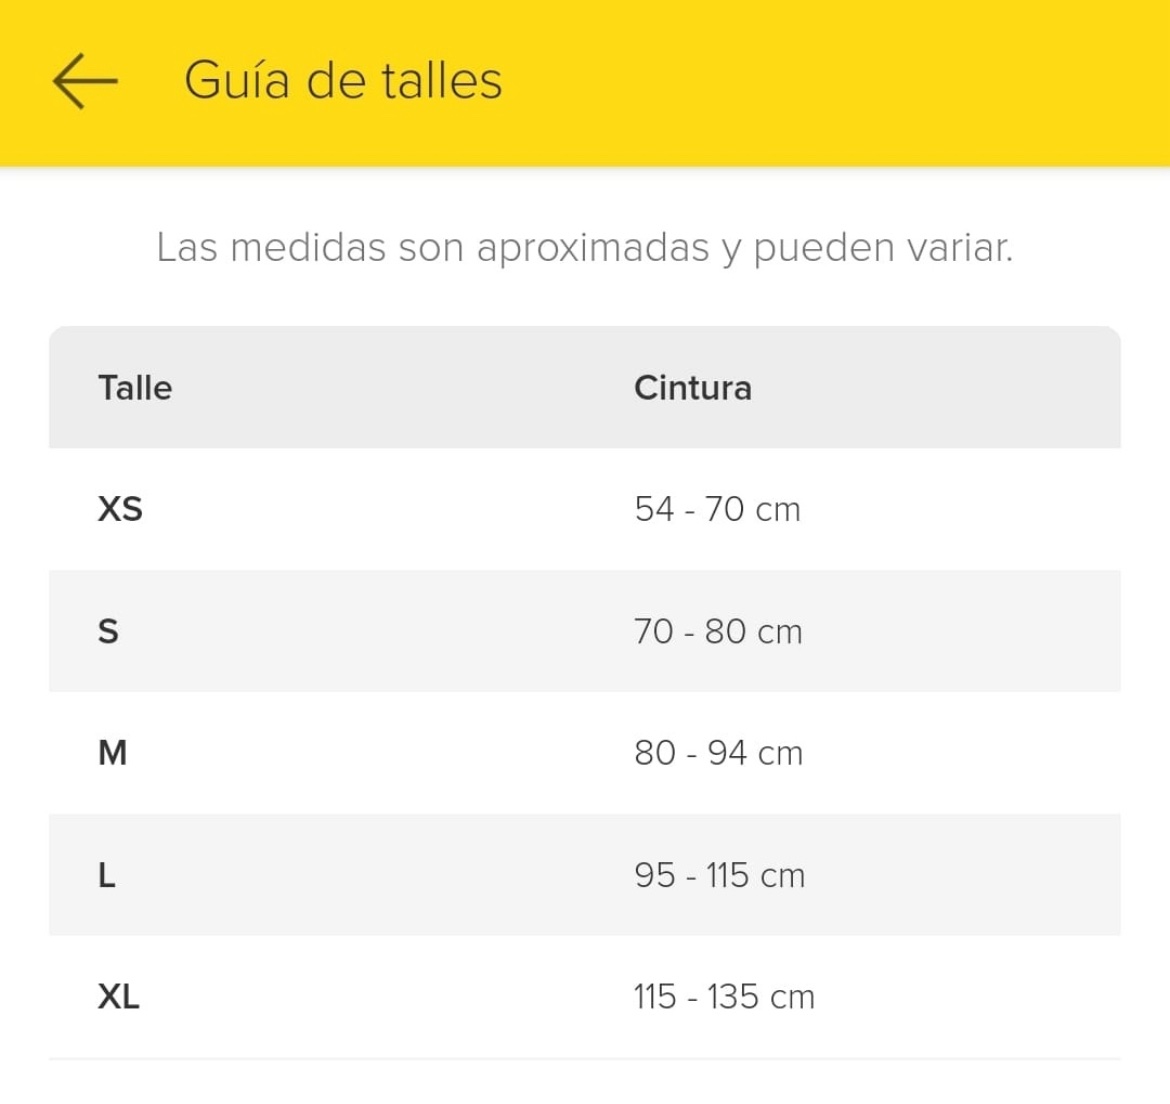Screen dimensions: 1170x1104
Task: Tap the word 'medidas' in the notice
Action: point(308,248)
